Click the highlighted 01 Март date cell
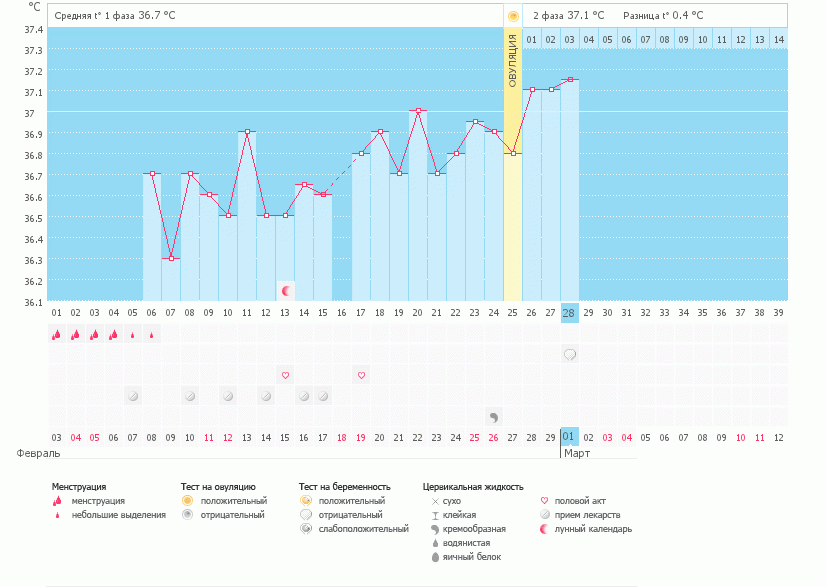Viewport: 826px width, 587px height. 570,437
